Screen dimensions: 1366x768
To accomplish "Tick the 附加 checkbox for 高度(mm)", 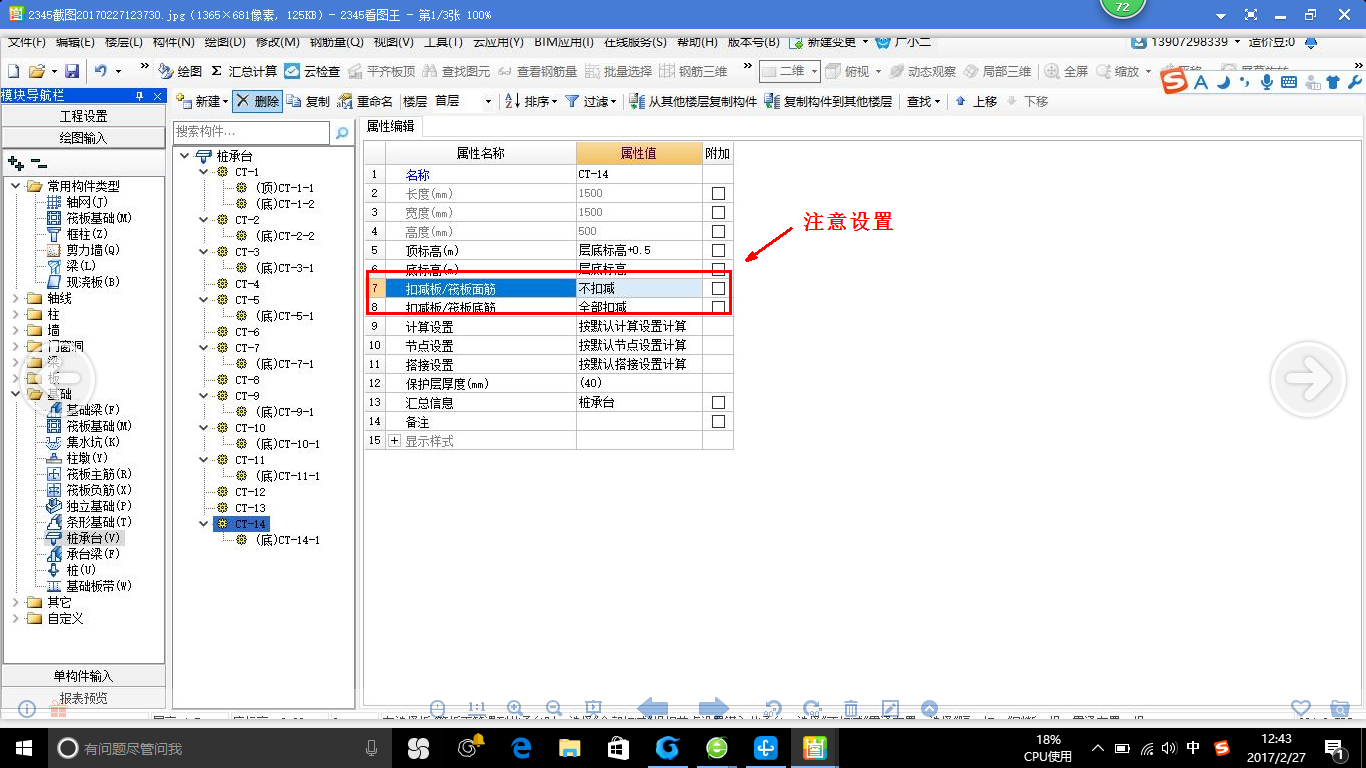I will point(718,231).
